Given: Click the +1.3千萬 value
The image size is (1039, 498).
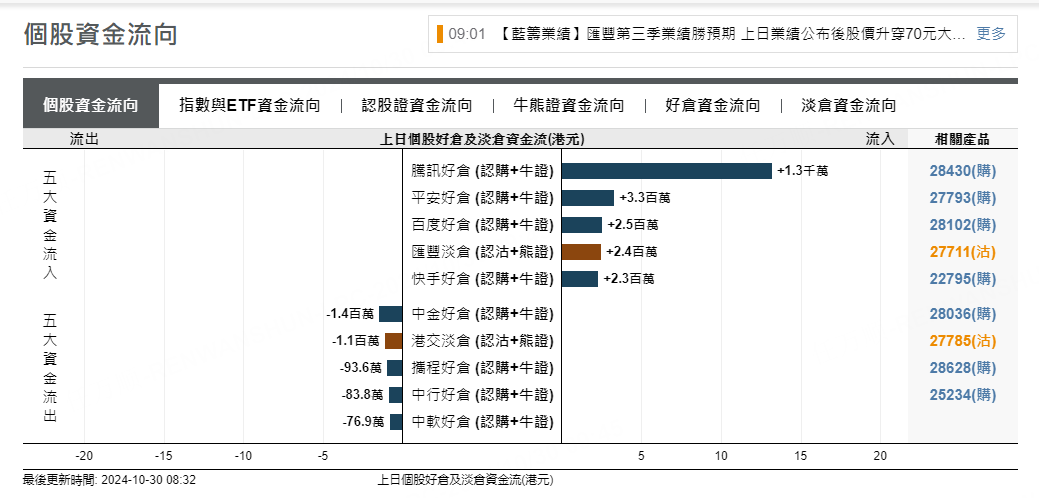Looking at the screenshot, I should (802, 171).
